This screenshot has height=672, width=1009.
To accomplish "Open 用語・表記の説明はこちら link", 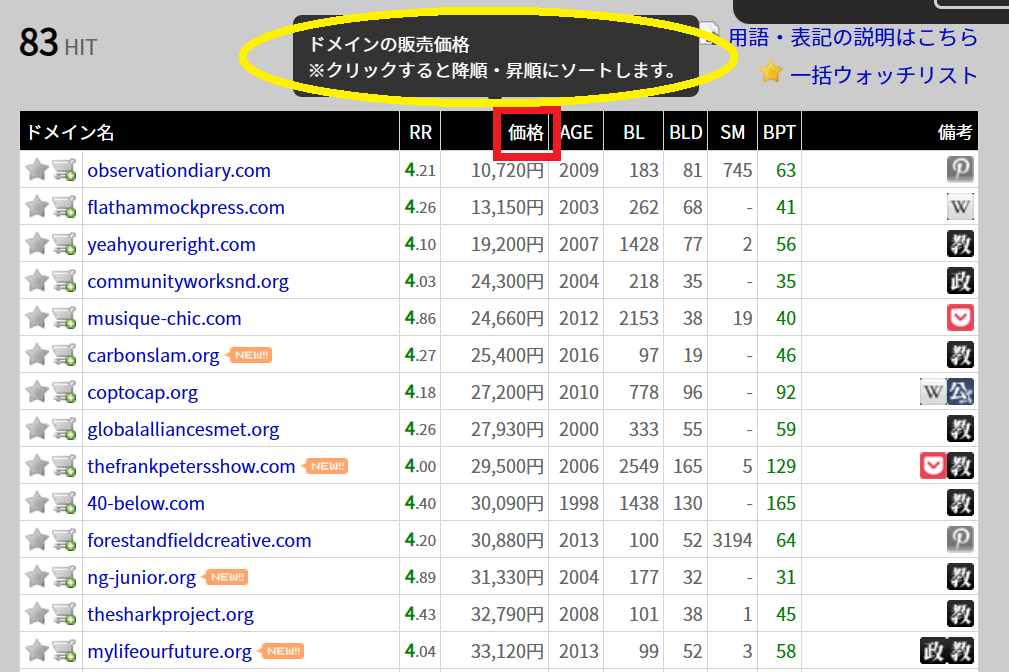I will [853, 37].
